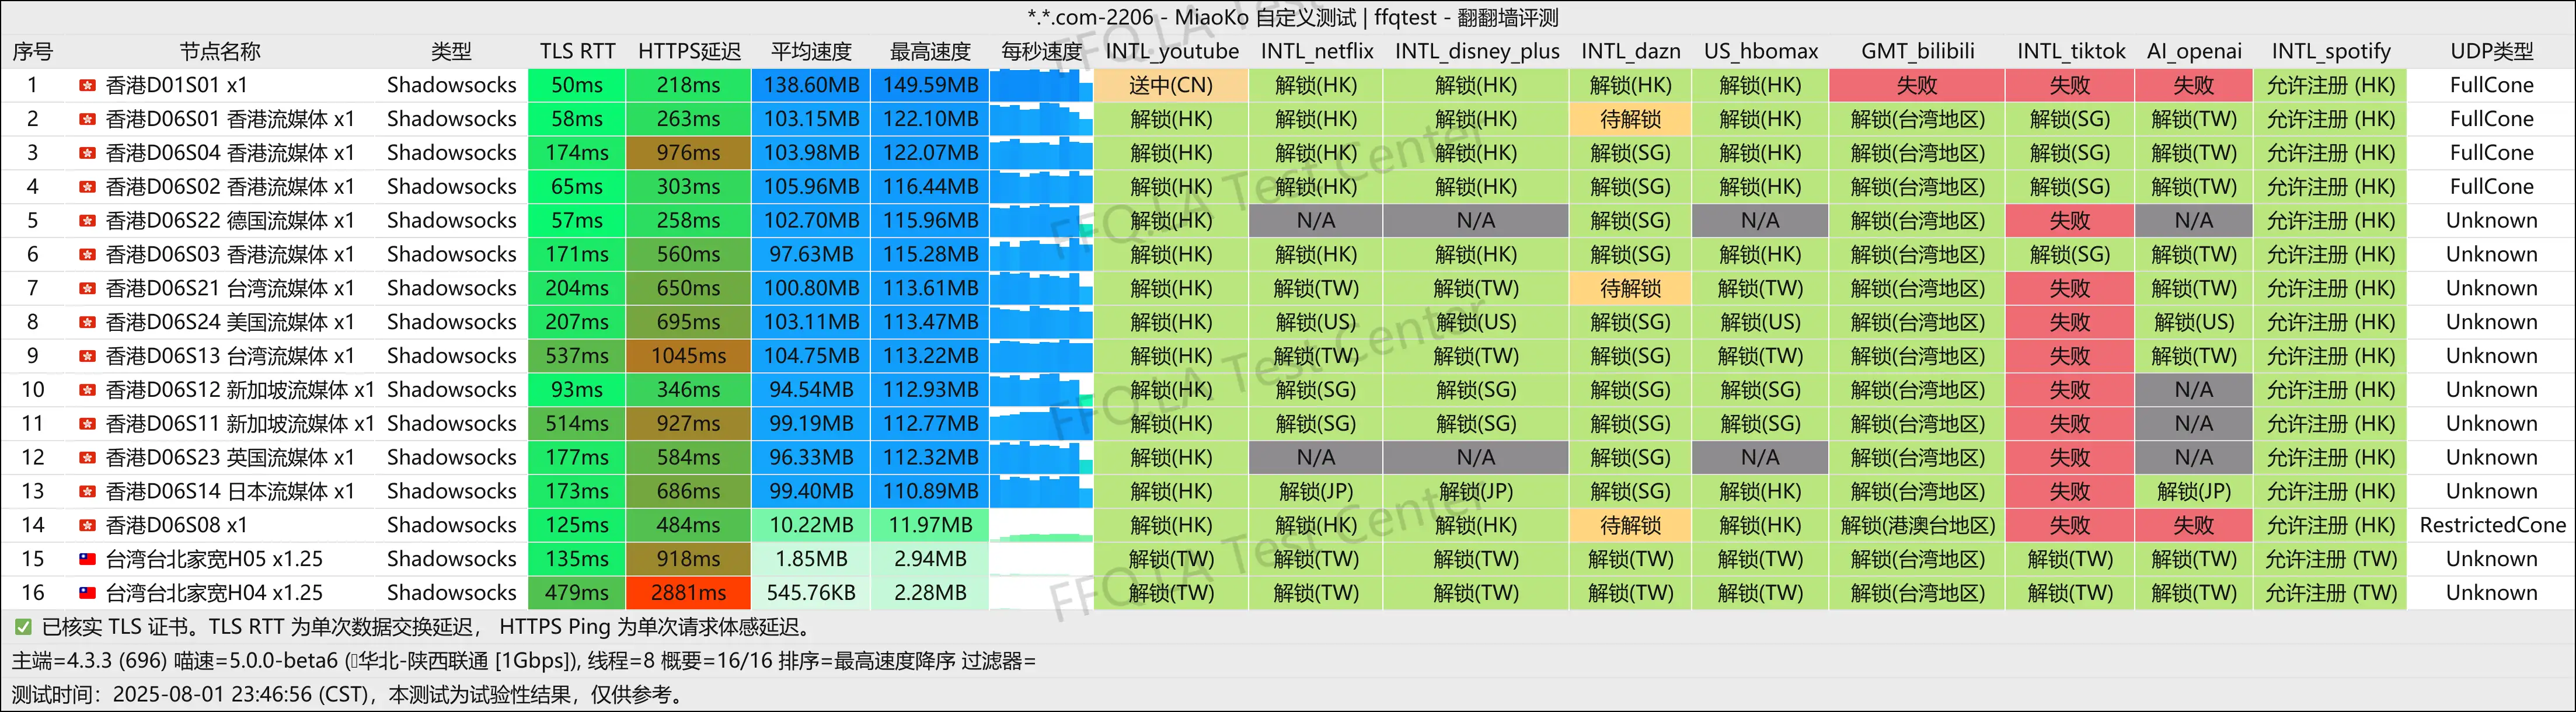The height and width of the screenshot is (712, 2576).
Task: Click the RestrictedCone UDP type cell
Action: coord(2492,525)
